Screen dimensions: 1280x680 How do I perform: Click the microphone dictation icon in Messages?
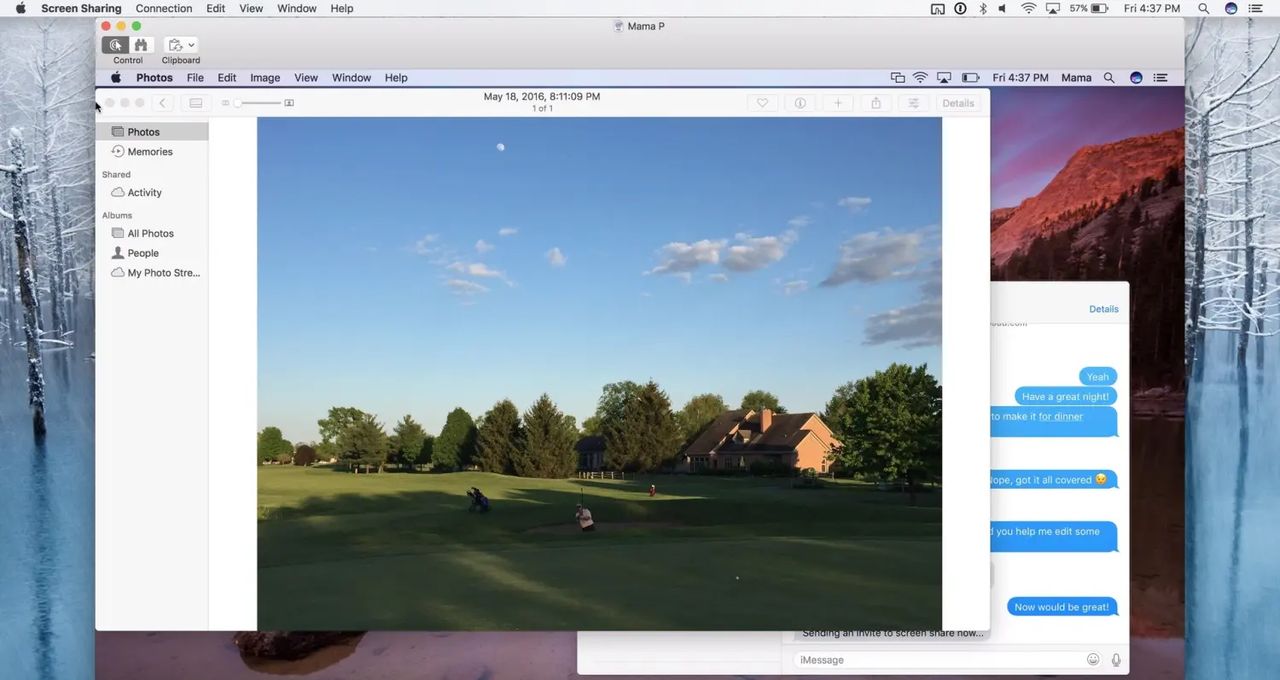[x=1116, y=660]
